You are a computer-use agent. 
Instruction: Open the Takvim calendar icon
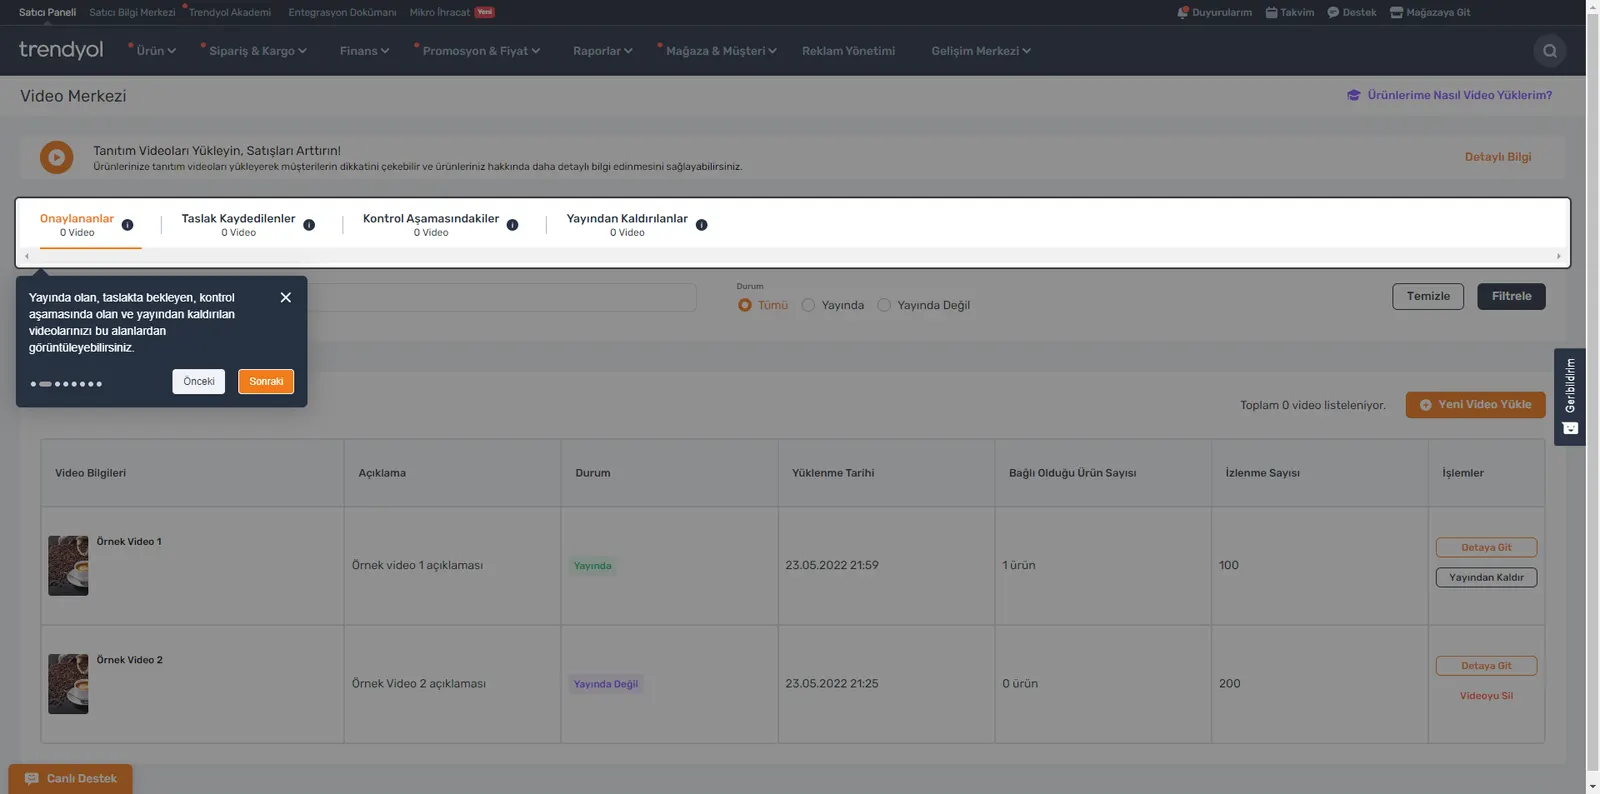1271,13
